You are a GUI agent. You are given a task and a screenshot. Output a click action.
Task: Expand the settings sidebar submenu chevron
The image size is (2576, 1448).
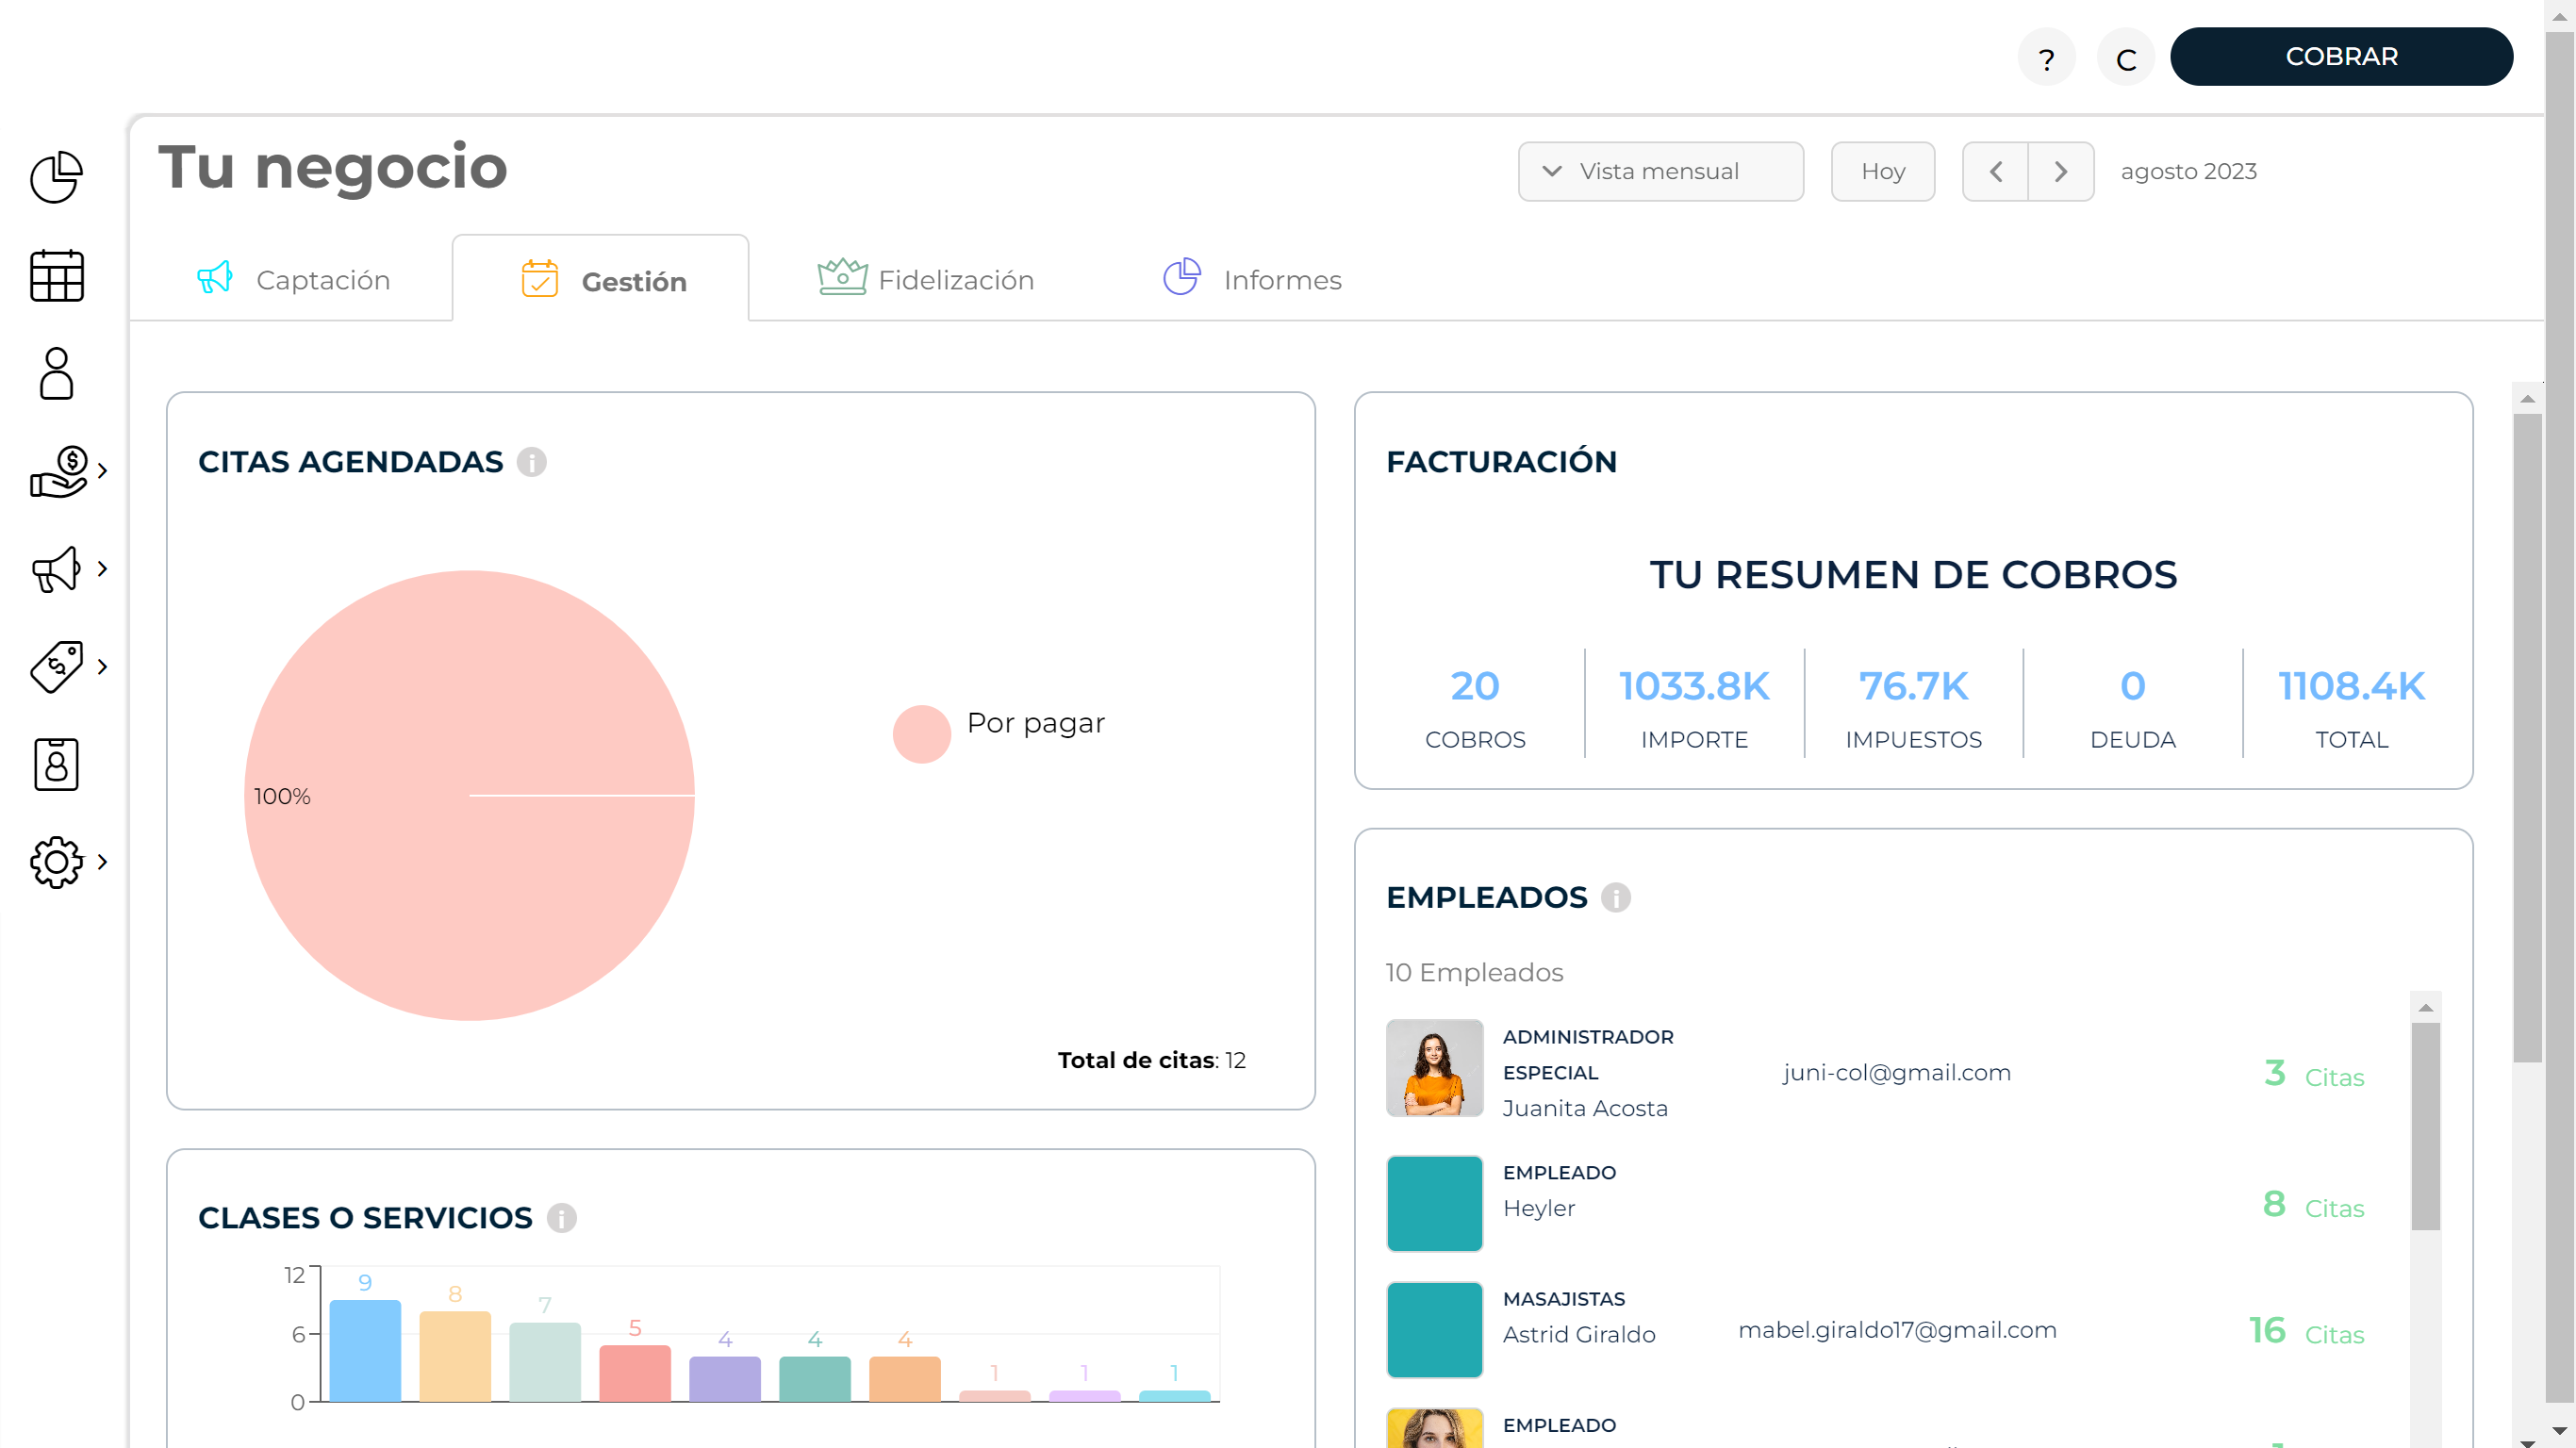tap(102, 862)
